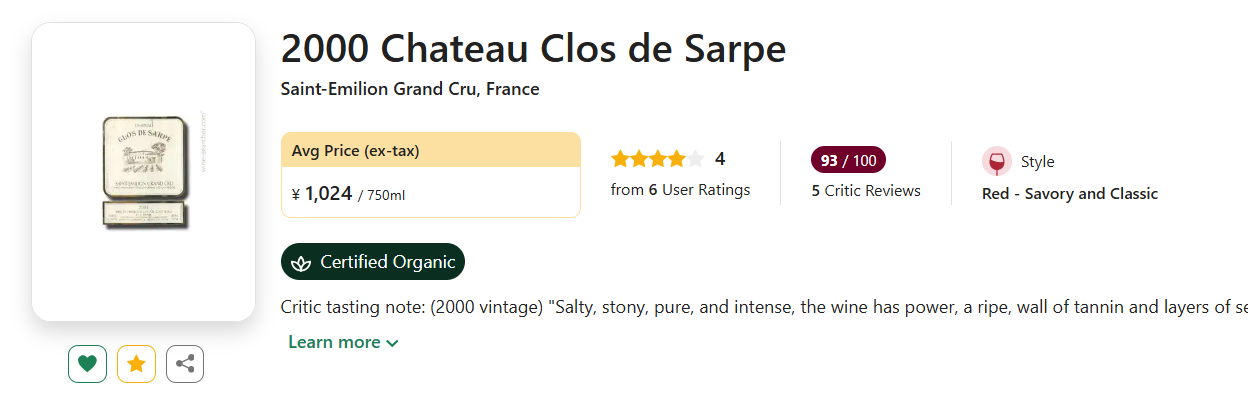Open the 5 Critic Reviews link

(866, 190)
